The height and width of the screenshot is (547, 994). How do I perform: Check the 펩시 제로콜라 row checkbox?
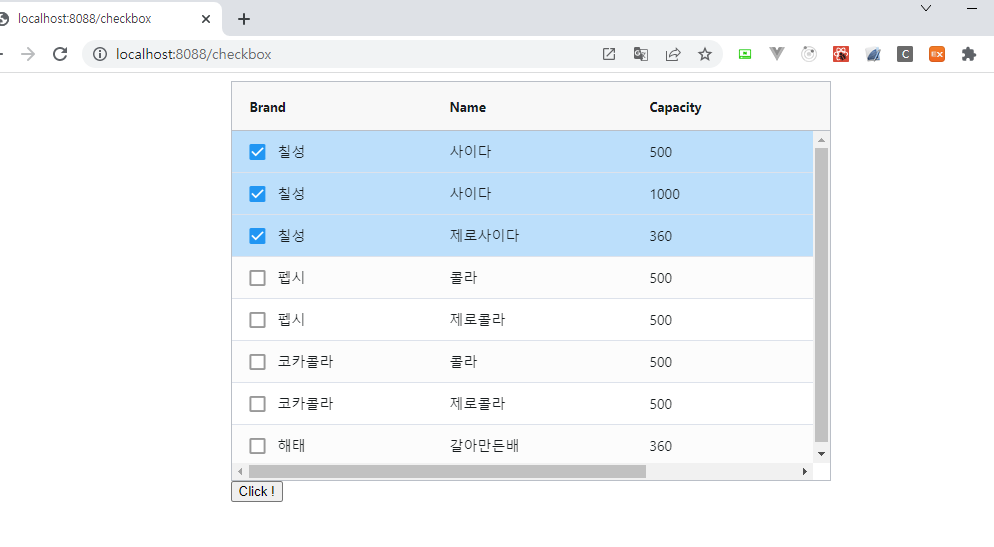click(257, 320)
